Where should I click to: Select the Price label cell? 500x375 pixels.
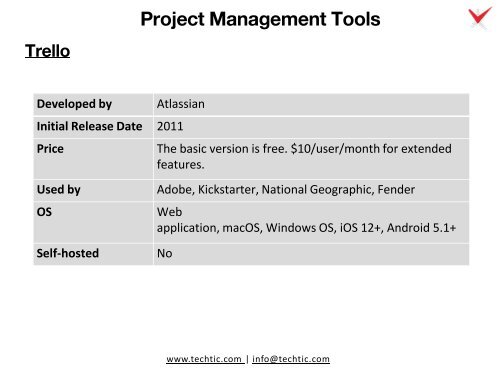click(93, 159)
